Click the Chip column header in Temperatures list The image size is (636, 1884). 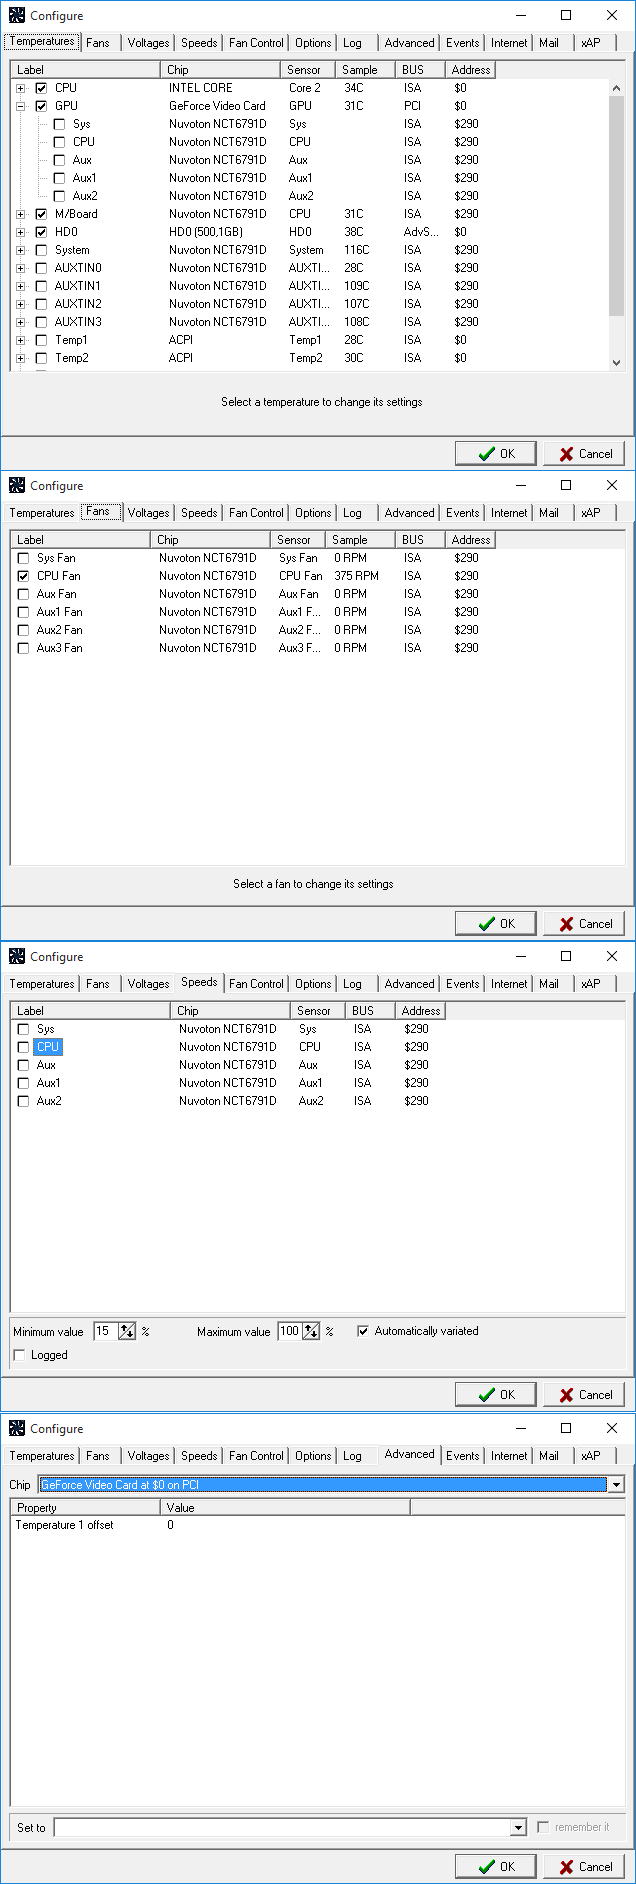click(220, 70)
